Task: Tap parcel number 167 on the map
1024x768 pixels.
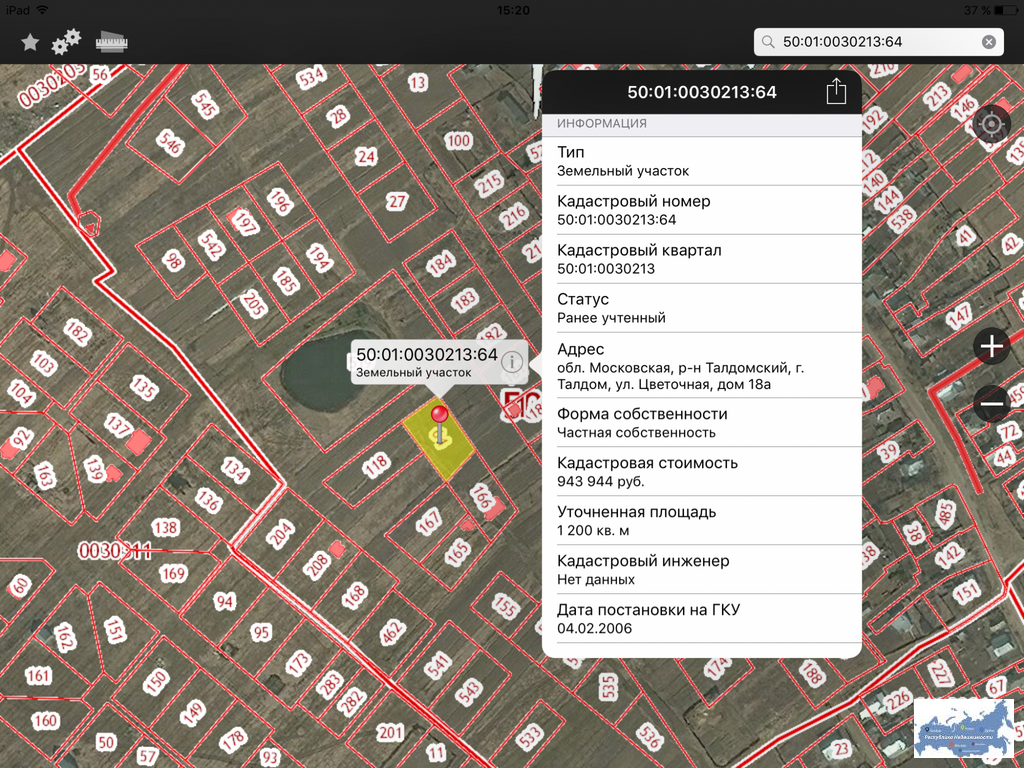Action: coord(429,522)
